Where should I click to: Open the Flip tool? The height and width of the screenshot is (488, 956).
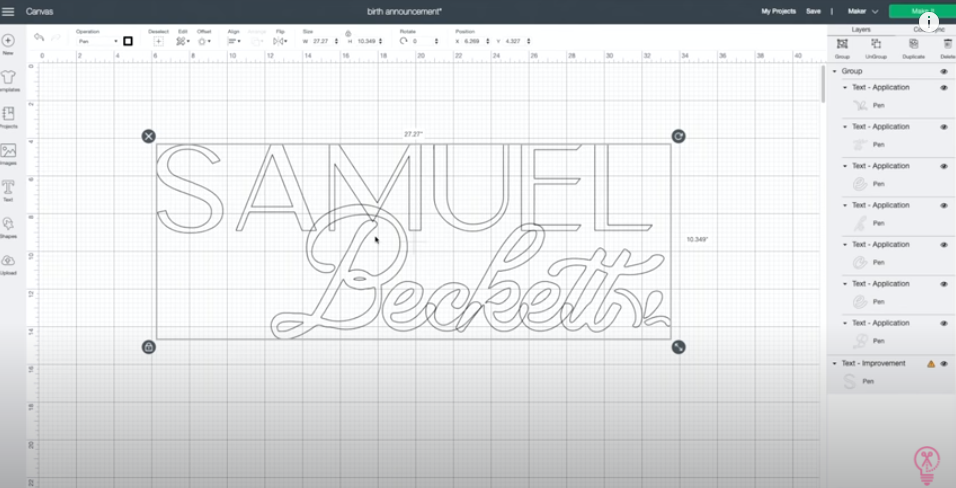click(x=279, y=41)
